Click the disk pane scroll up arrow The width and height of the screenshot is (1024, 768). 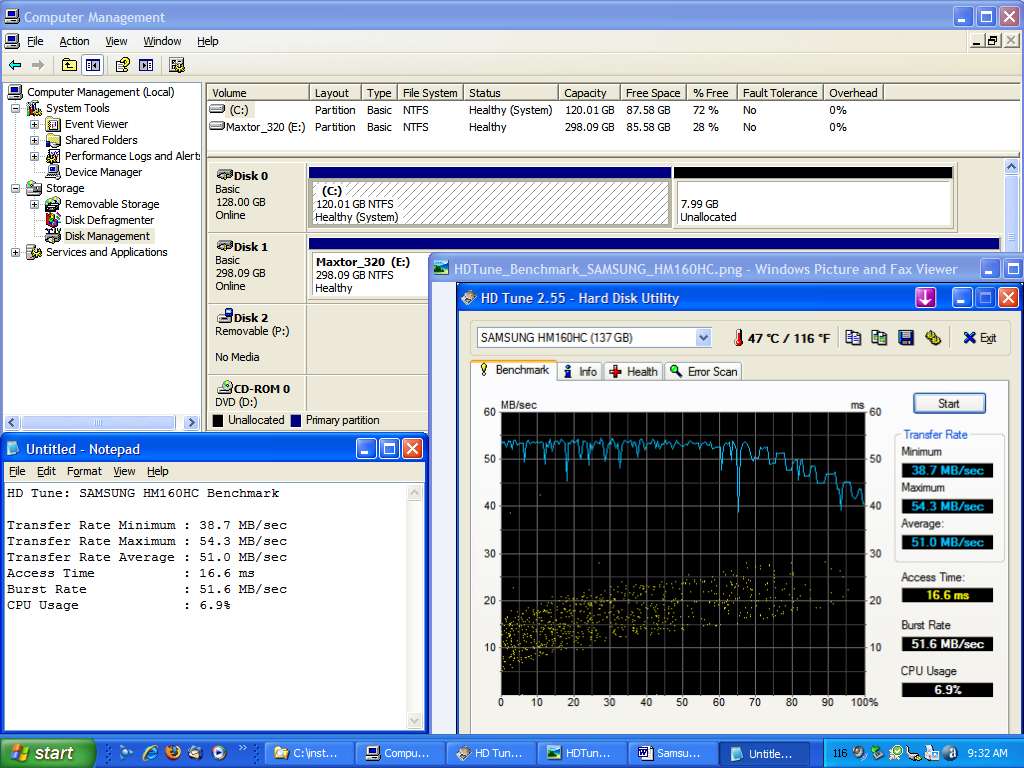point(1011,166)
